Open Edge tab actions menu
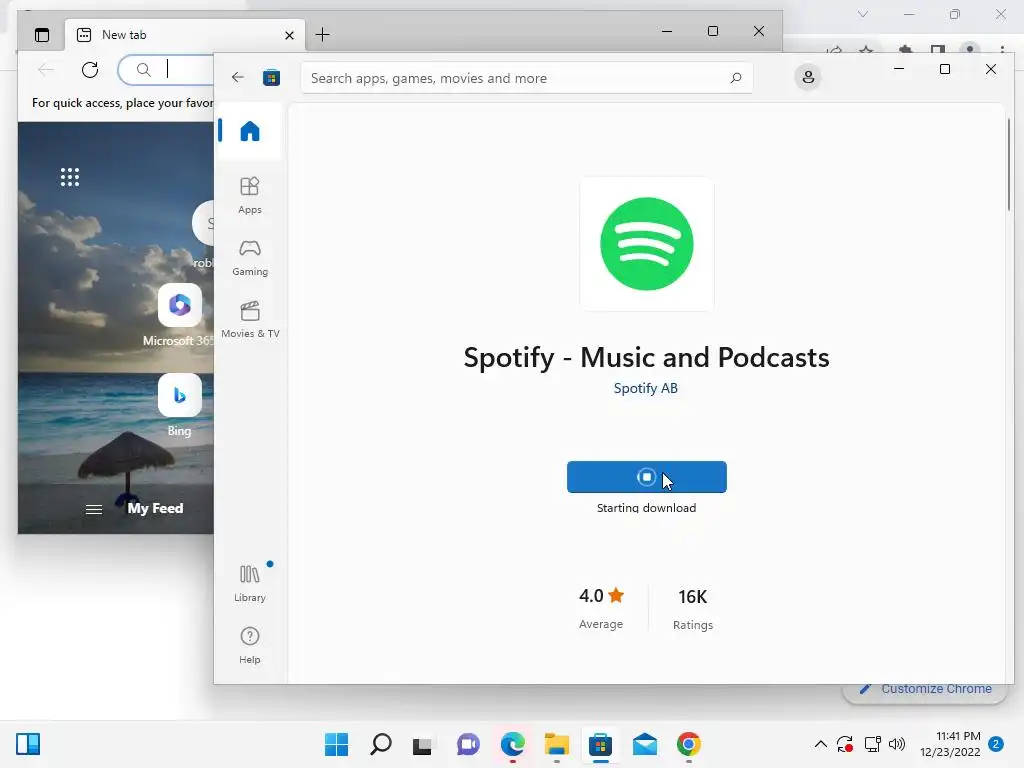 click(x=42, y=35)
